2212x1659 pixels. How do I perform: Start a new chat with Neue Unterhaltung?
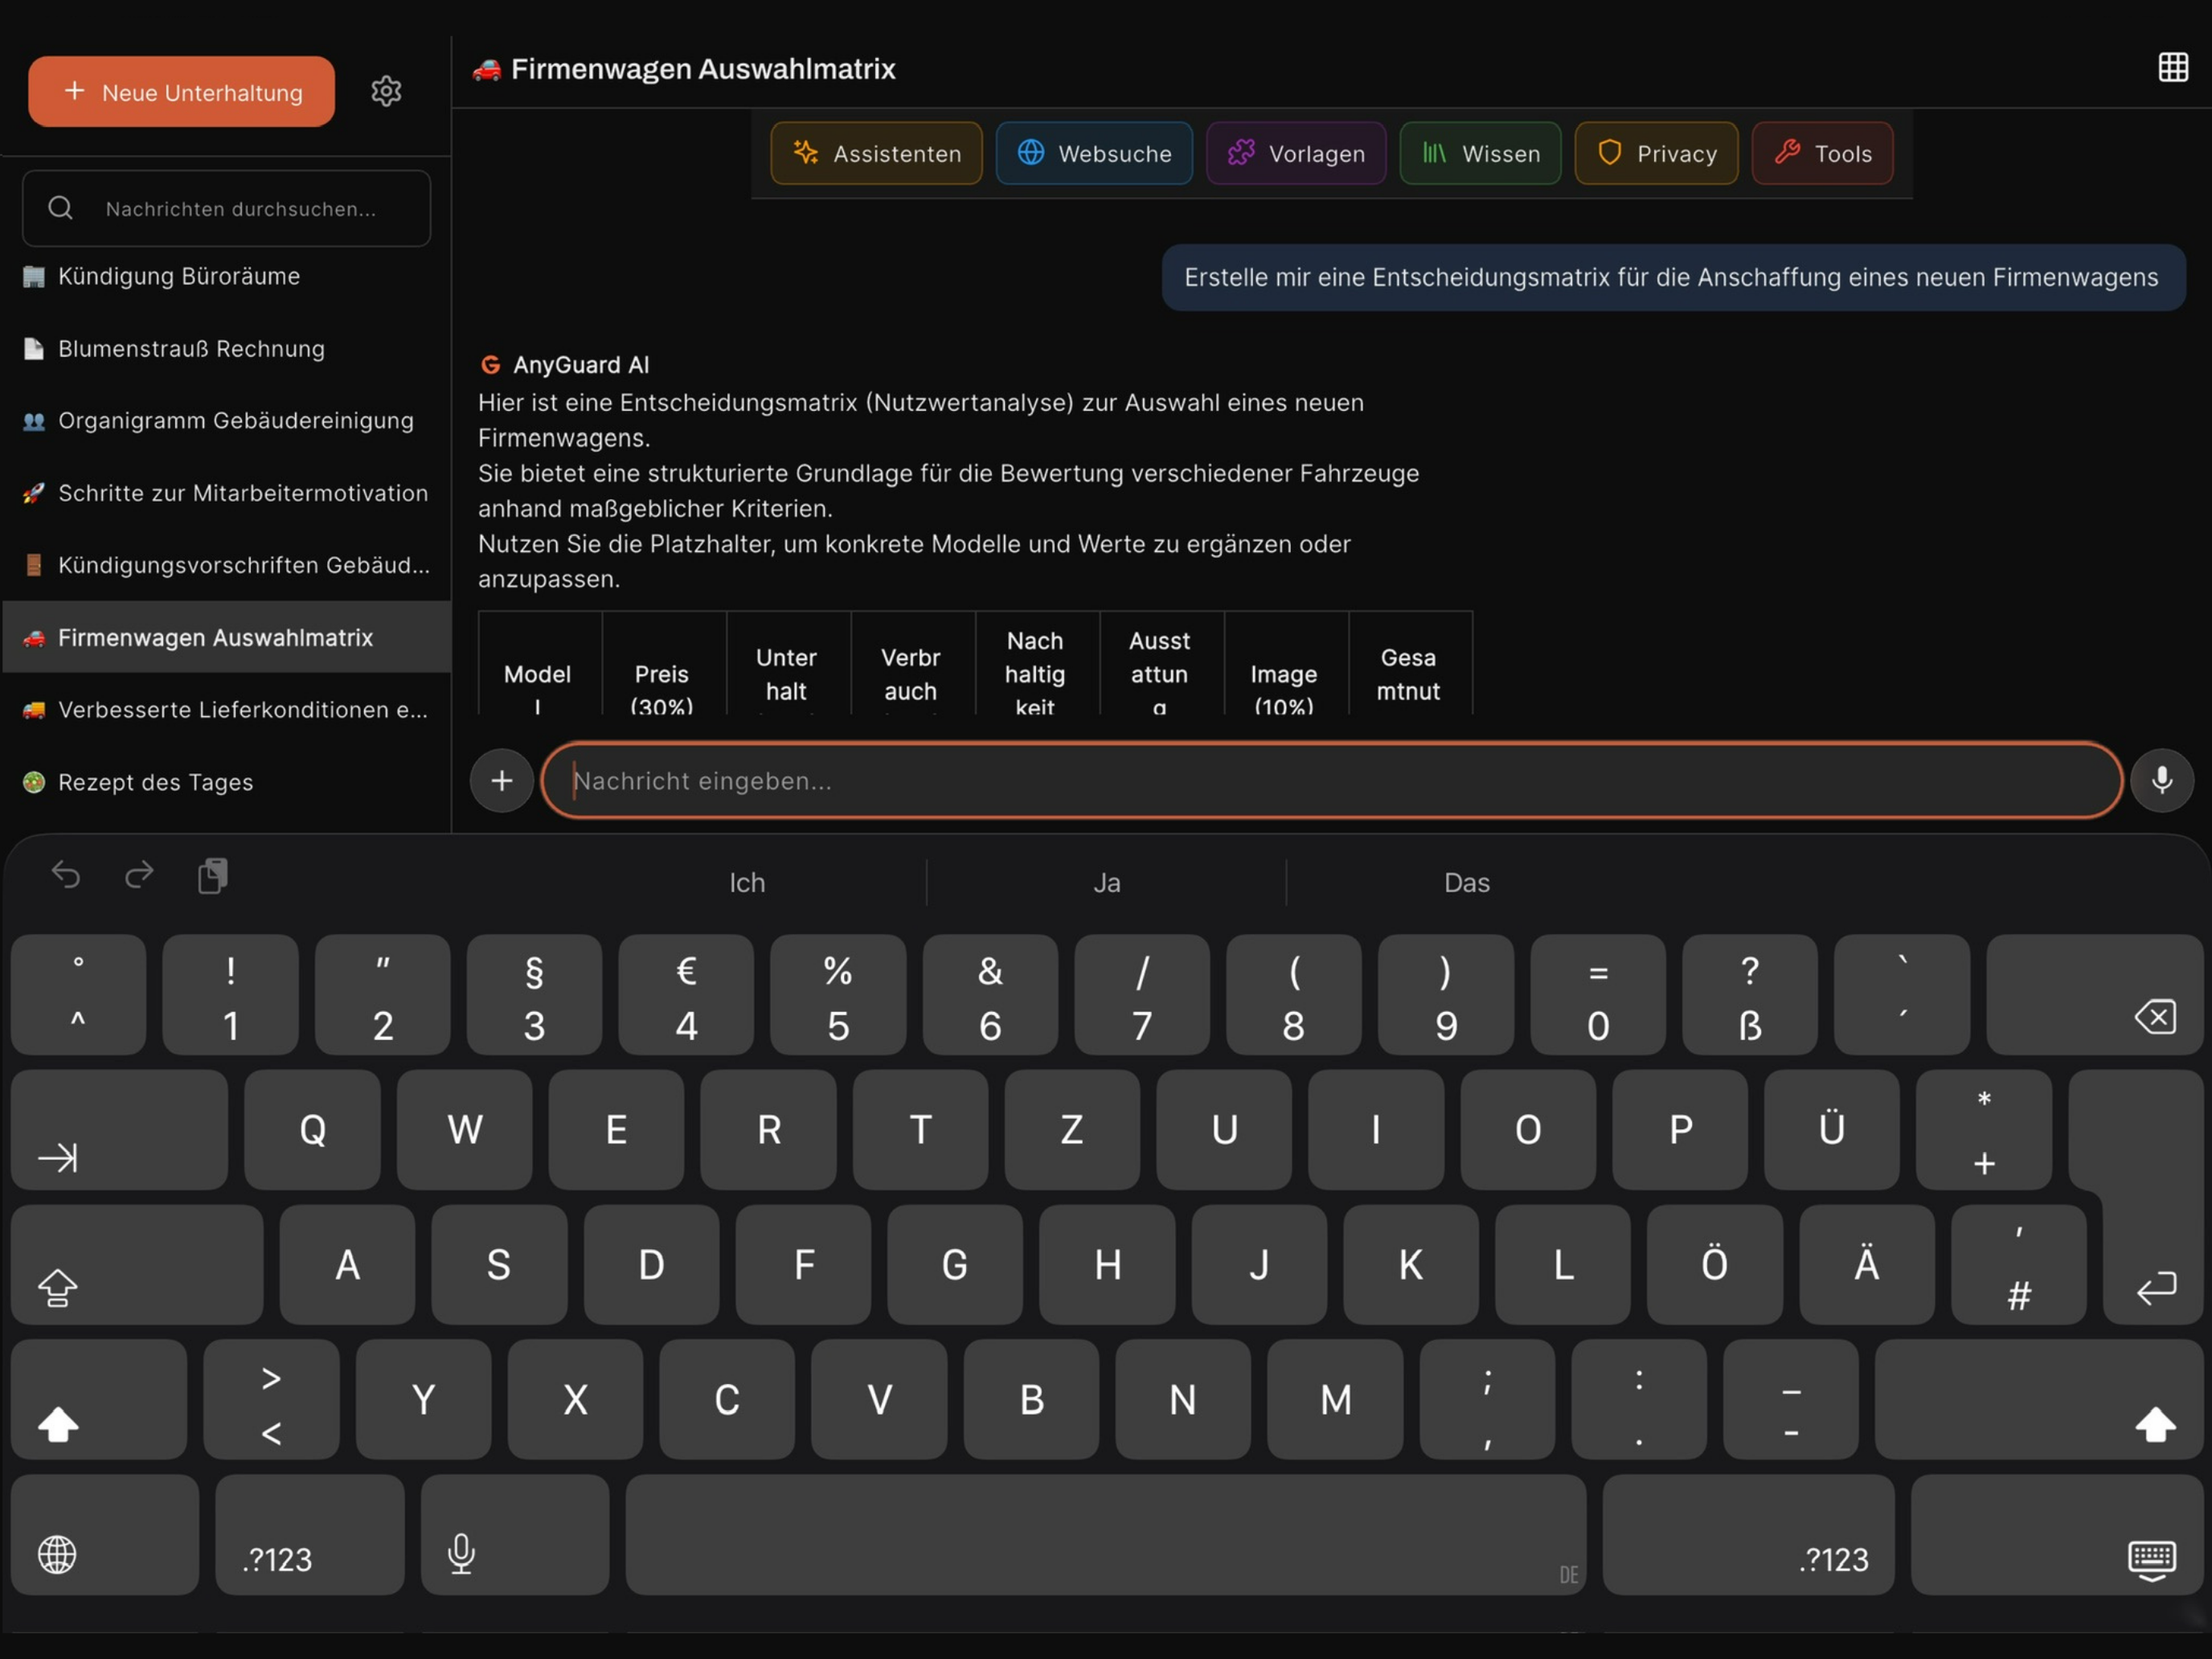[x=181, y=92]
